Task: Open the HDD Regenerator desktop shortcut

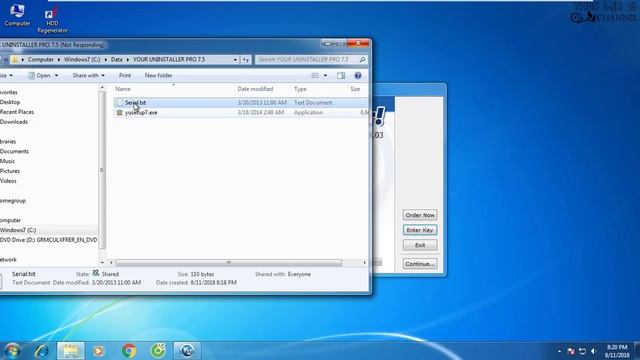Action: [52, 20]
